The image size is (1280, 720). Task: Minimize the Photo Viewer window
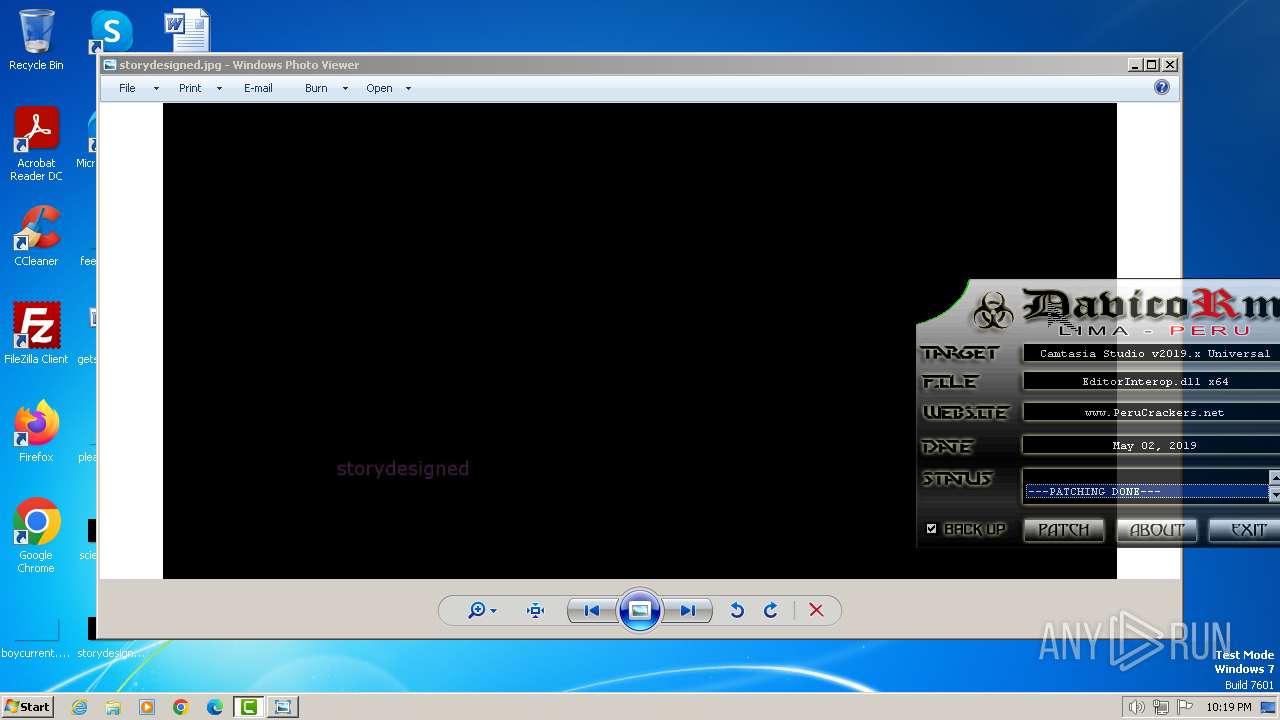(1135, 64)
